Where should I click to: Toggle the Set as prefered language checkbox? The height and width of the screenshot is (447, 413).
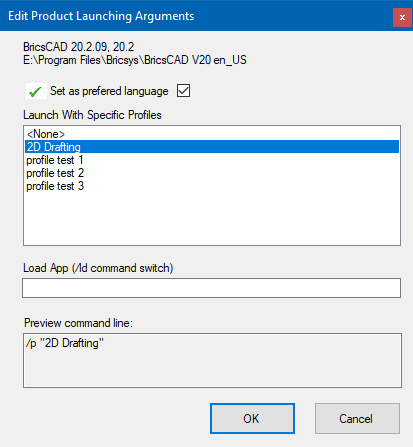(183, 91)
